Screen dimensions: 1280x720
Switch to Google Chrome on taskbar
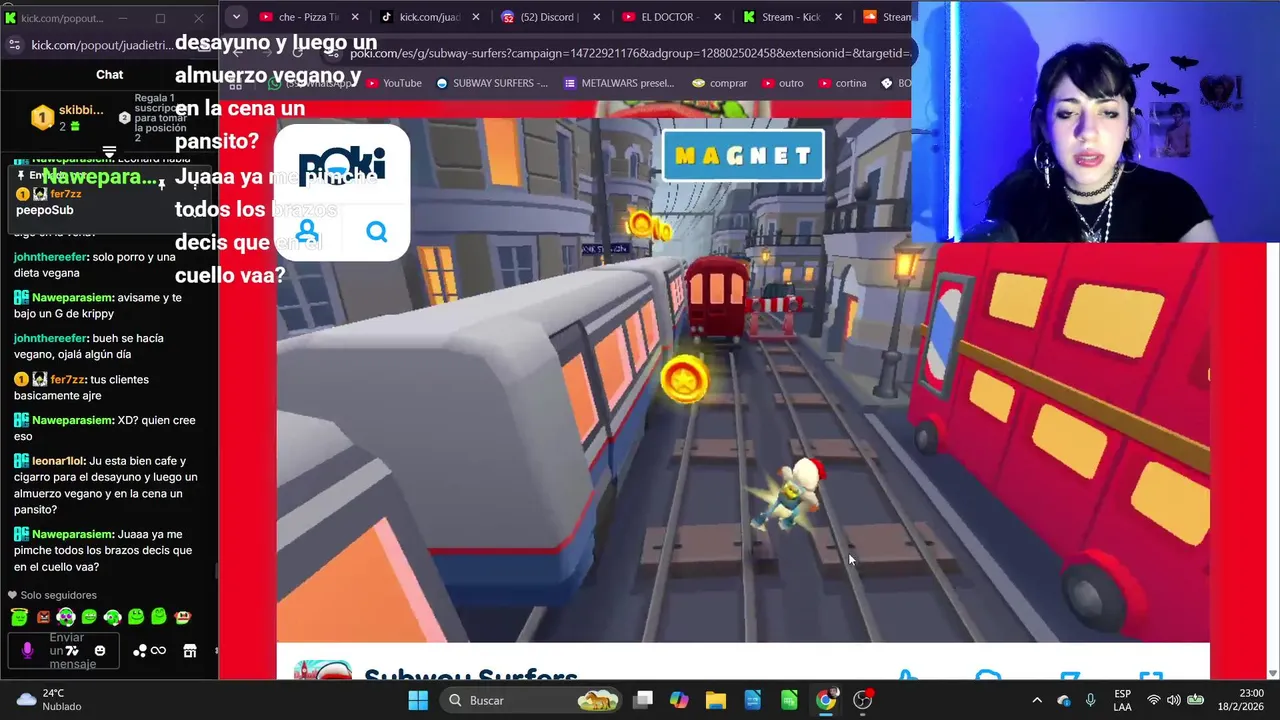click(826, 700)
